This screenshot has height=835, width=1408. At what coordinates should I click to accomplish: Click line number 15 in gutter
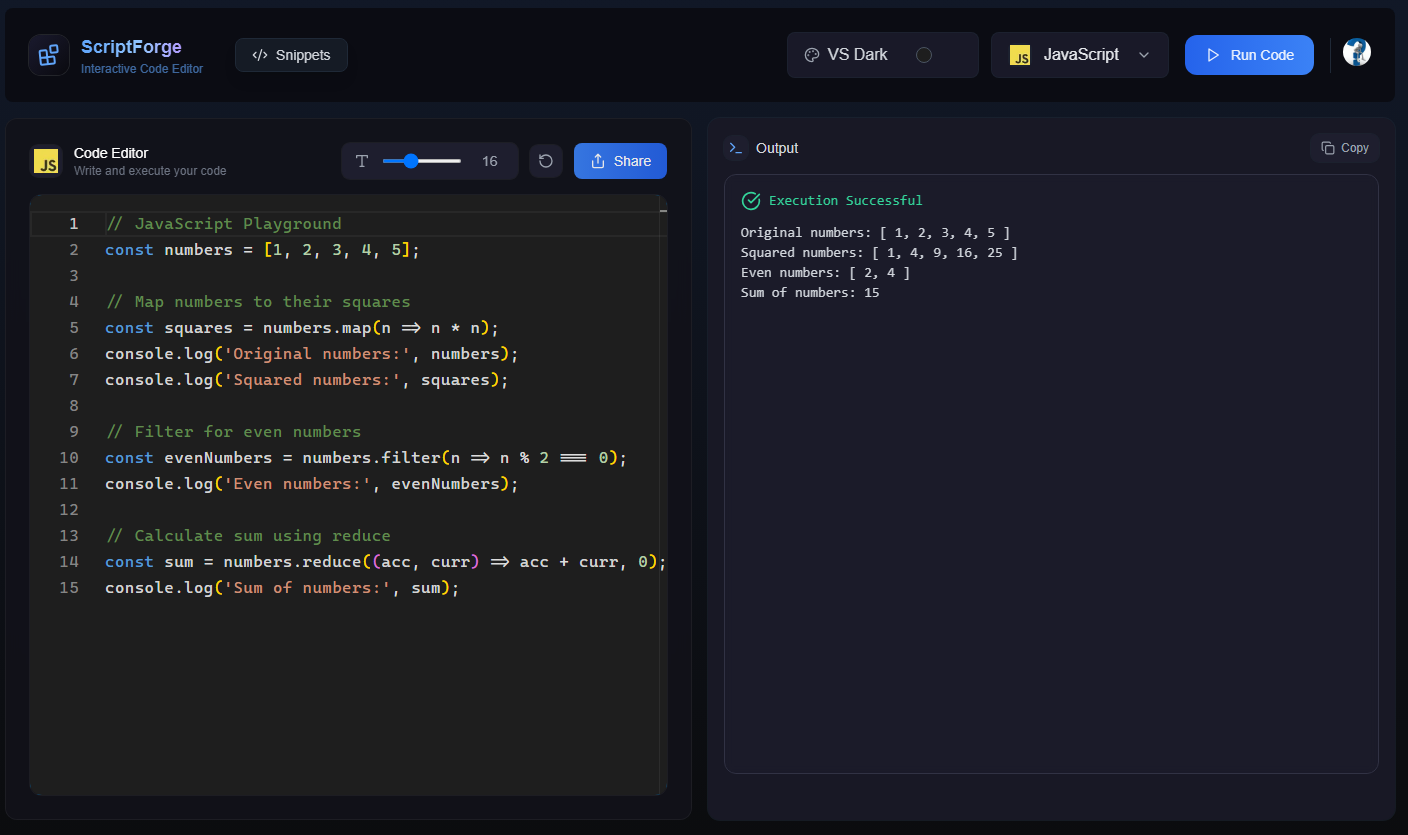(69, 588)
